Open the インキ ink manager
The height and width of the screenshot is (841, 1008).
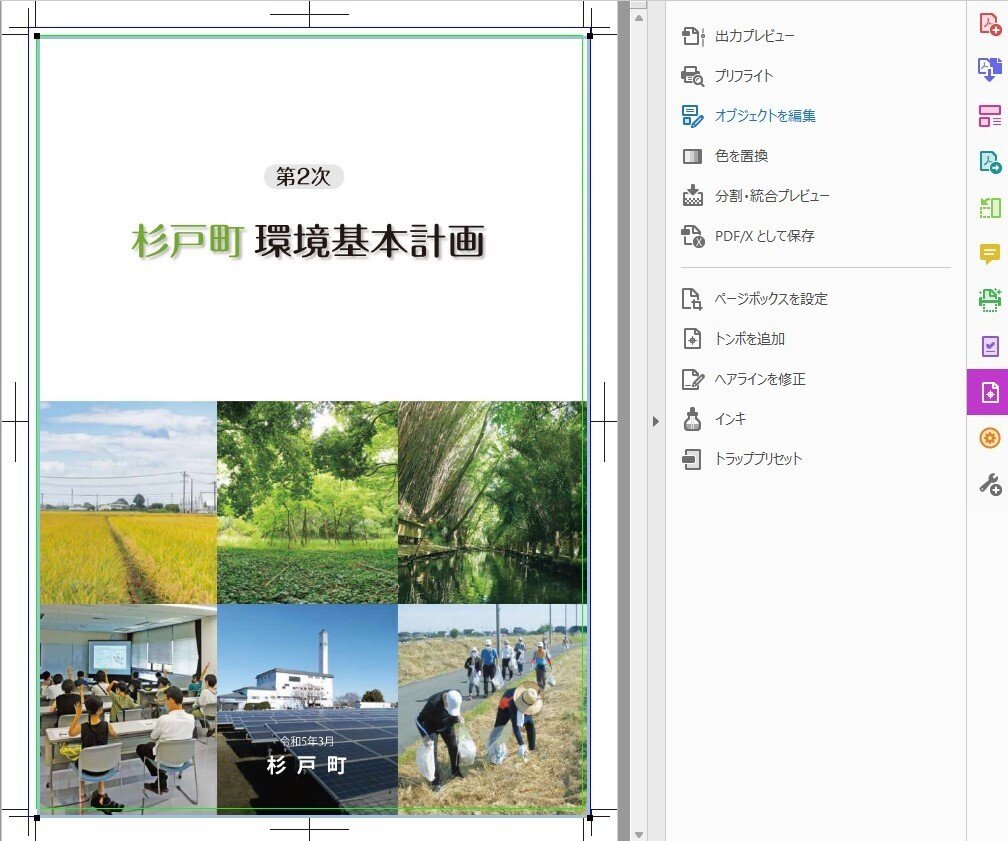714,419
